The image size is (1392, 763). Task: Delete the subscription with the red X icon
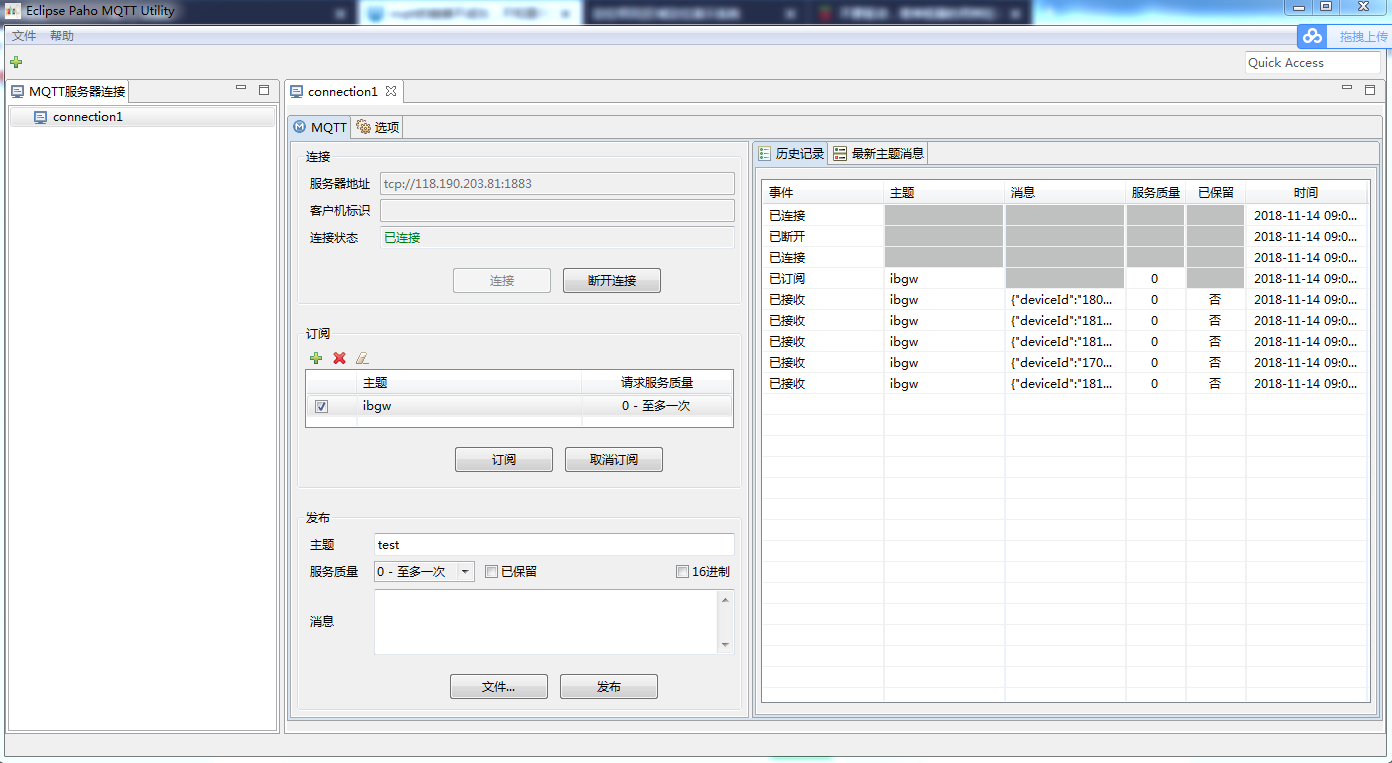339,358
